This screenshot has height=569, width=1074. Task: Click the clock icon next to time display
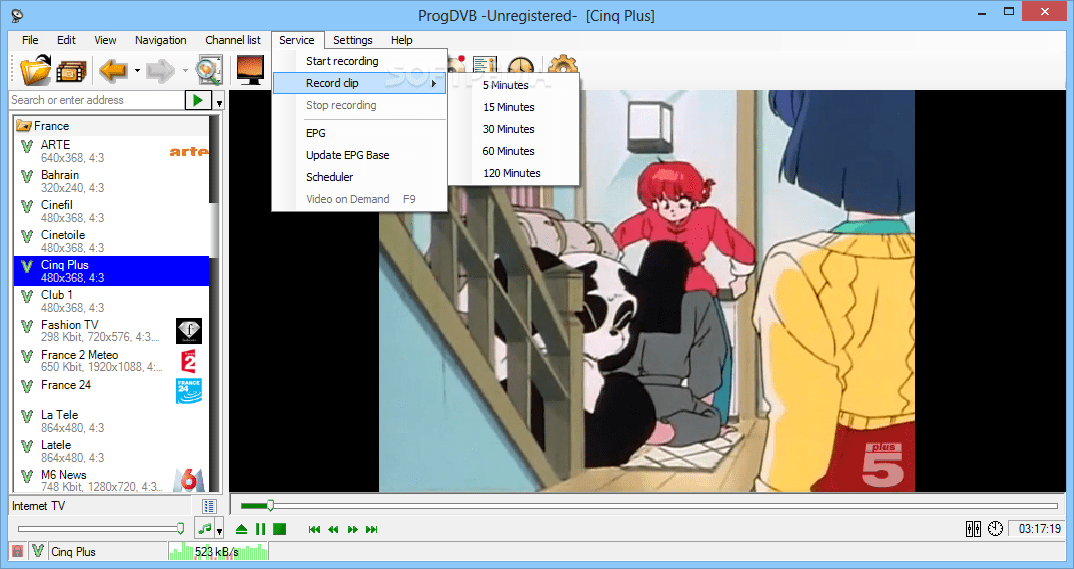point(995,529)
